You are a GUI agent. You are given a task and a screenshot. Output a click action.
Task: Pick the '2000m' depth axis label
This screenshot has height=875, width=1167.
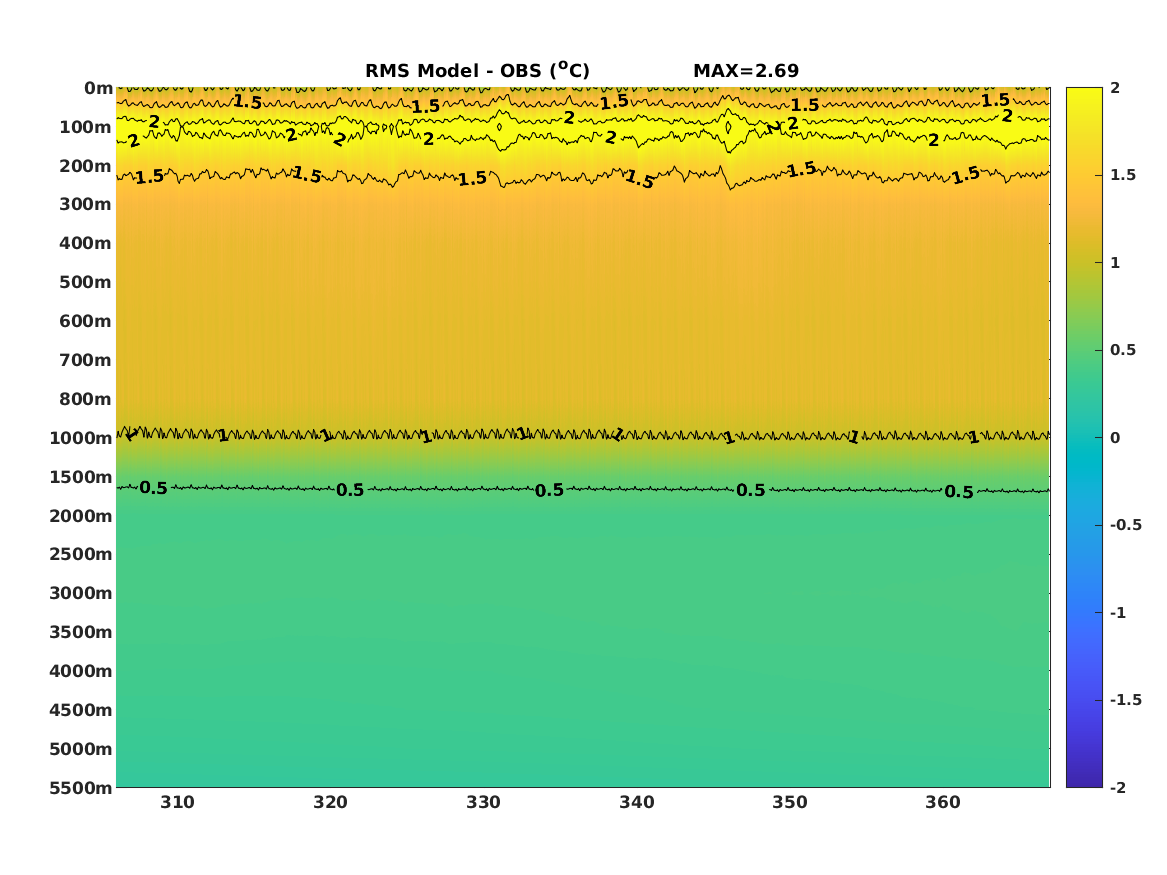pyautogui.click(x=81, y=516)
